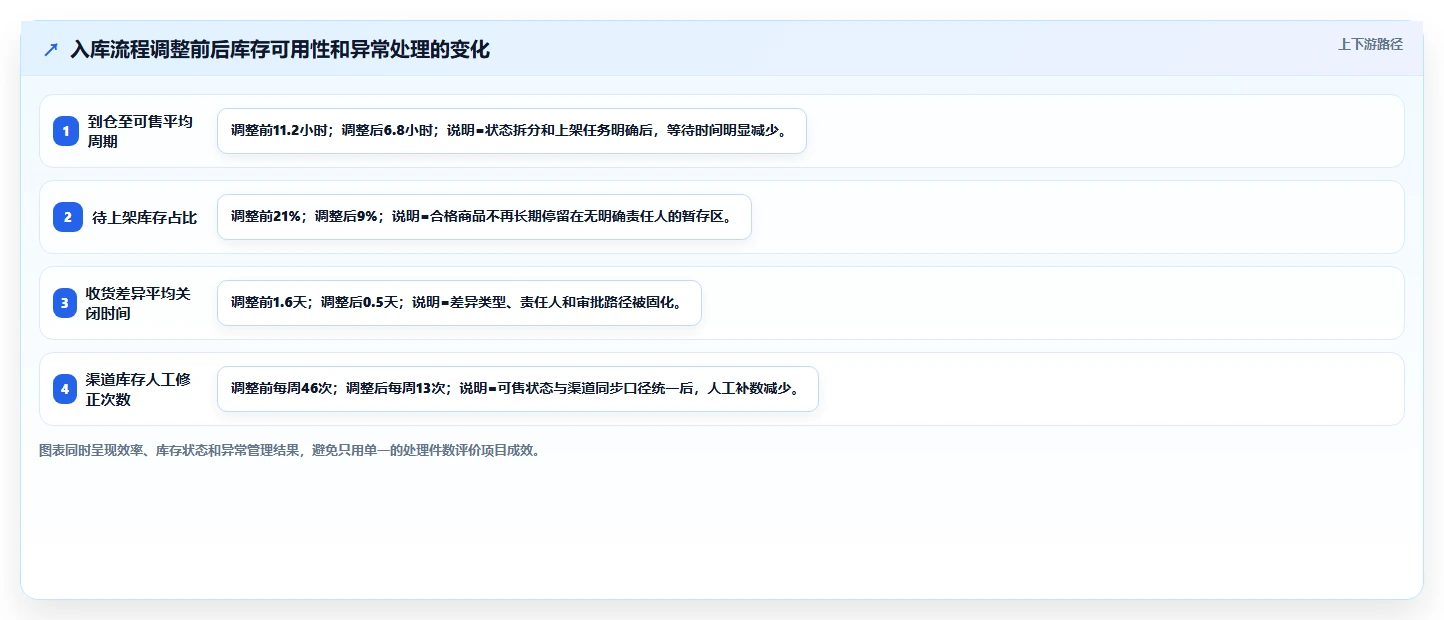The image size is (1444, 620).
Task: Click the chart title 入库流程调整前后库存可用性和异常处理的变化
Action: click(x=280, y=49)
